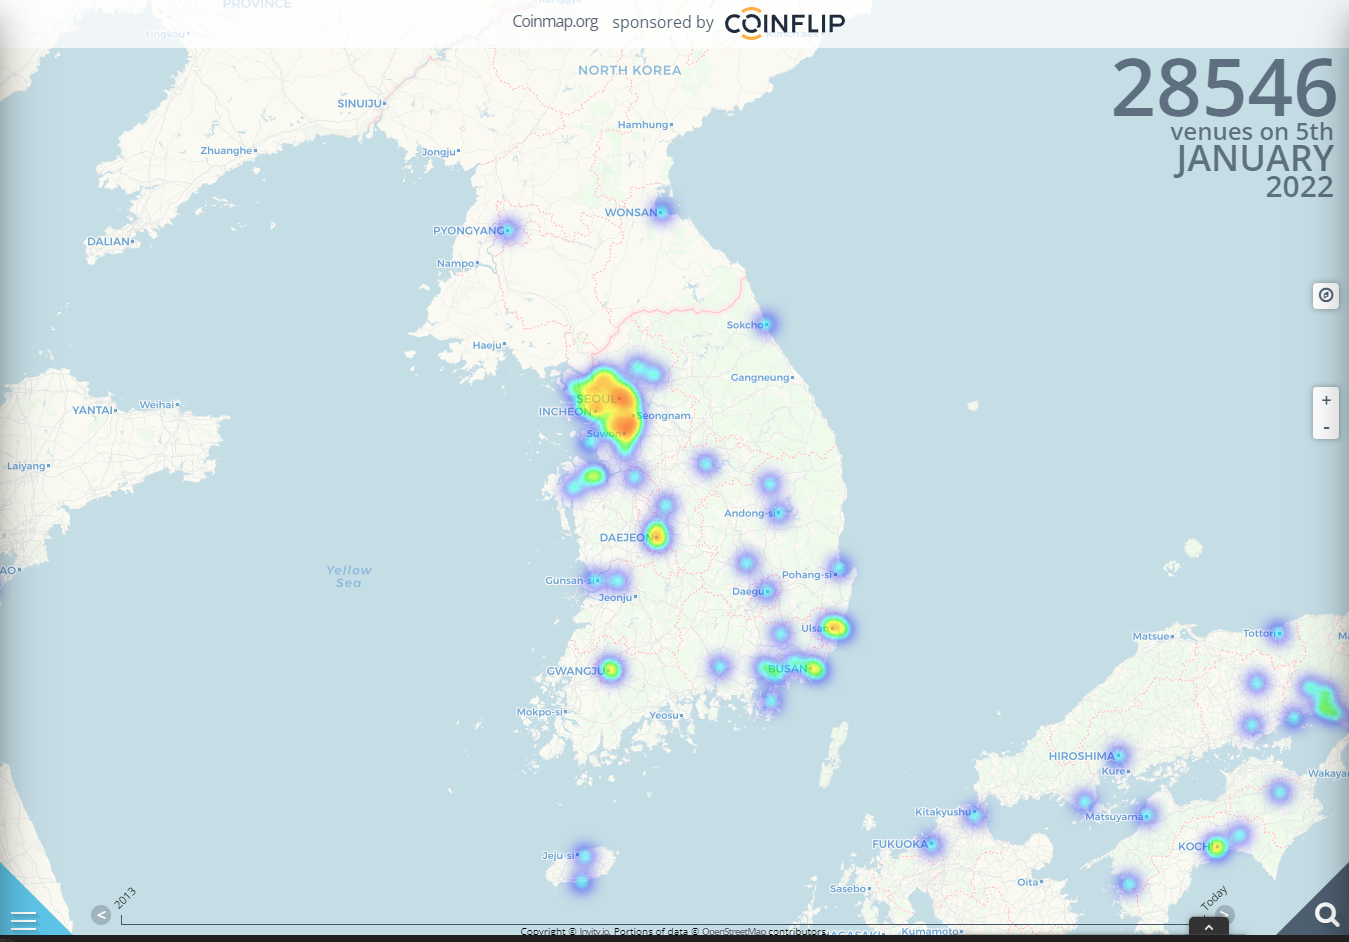Click the Jeonju map label

pos(615,597)
